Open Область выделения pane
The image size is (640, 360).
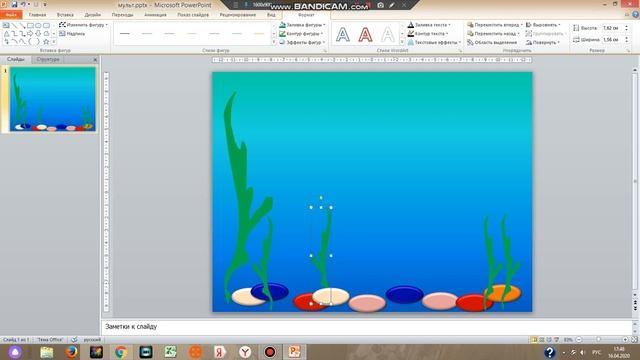(x=492, y=42)
